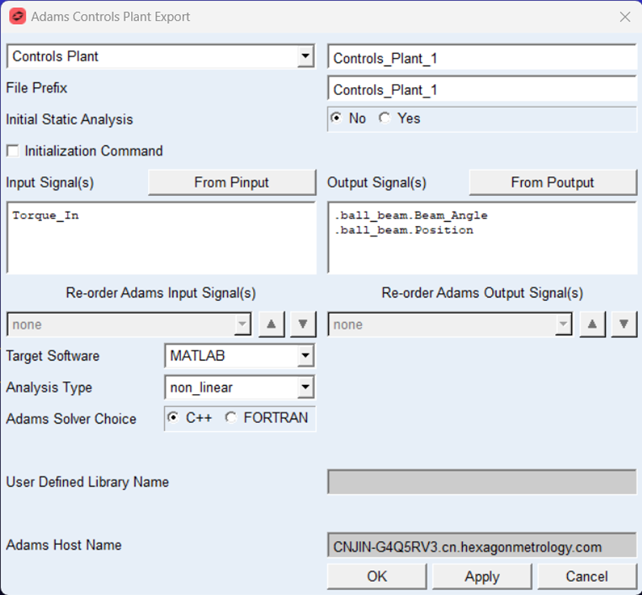Open the Controls Plant dropdown
The height and width of the screenshot is (595, 642).
coord(305,57)
